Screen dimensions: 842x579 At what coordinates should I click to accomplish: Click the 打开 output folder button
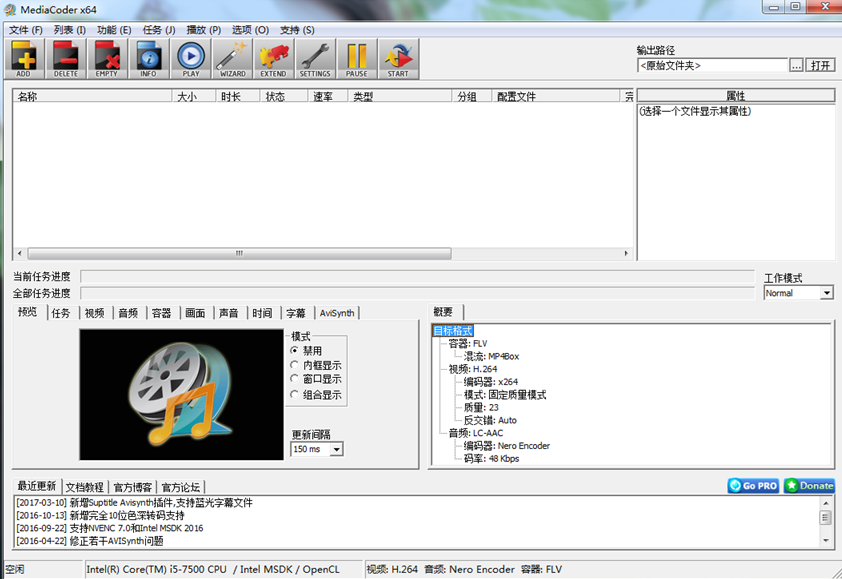point(821,65)
